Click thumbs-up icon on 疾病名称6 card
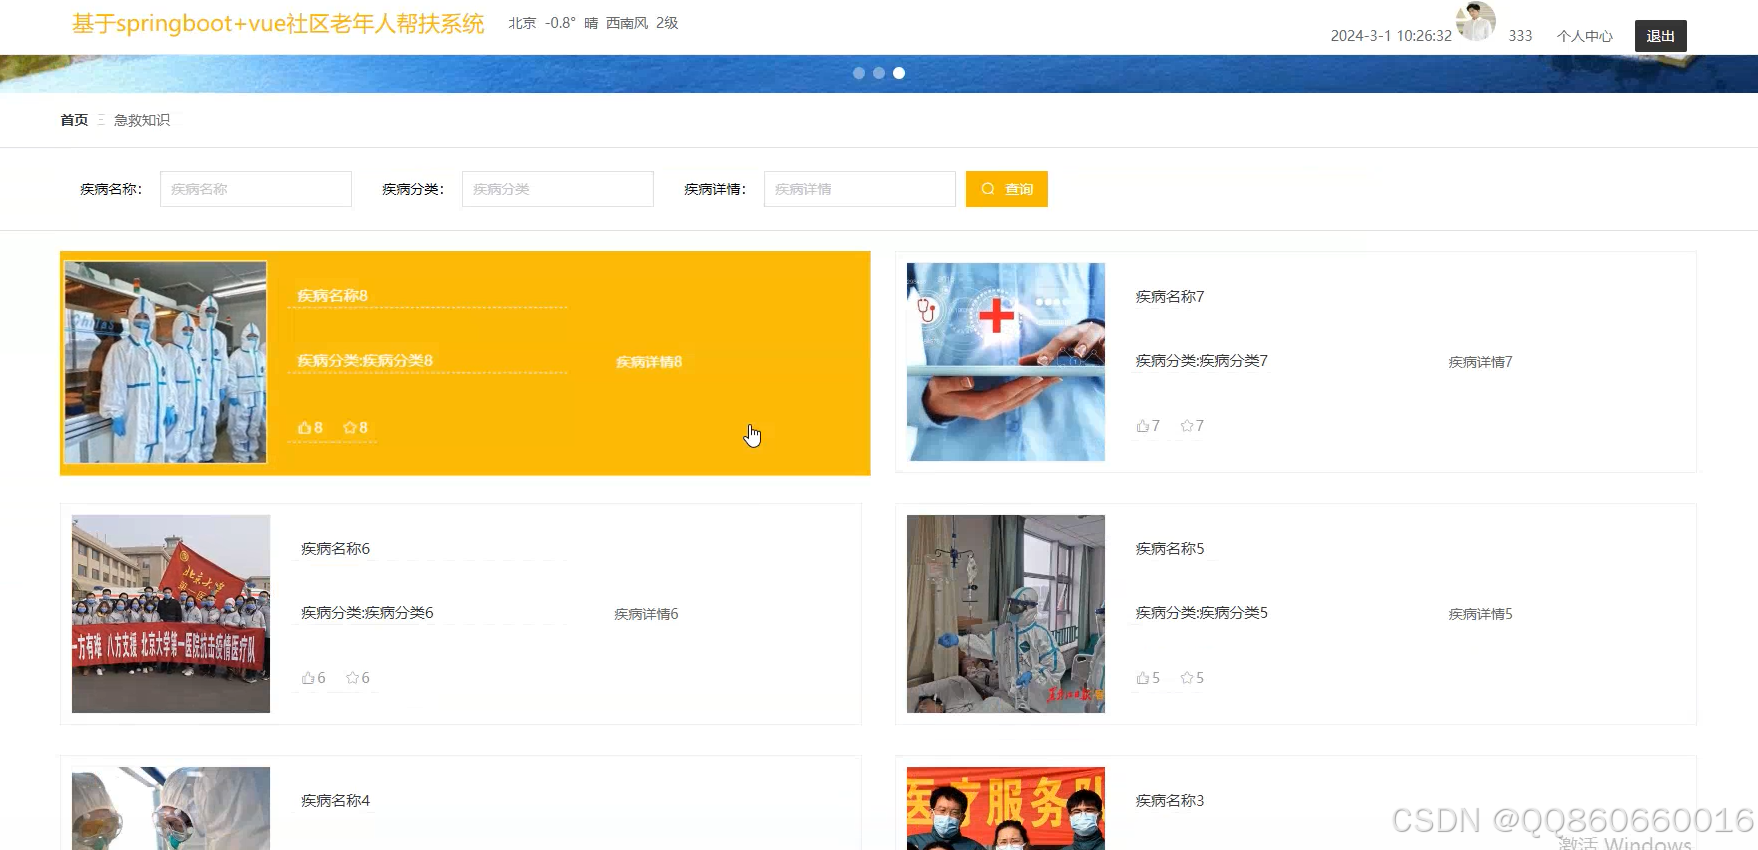The height and width of the screenshot is (850, 1758). pyautogui.click(x=308, y=678)
